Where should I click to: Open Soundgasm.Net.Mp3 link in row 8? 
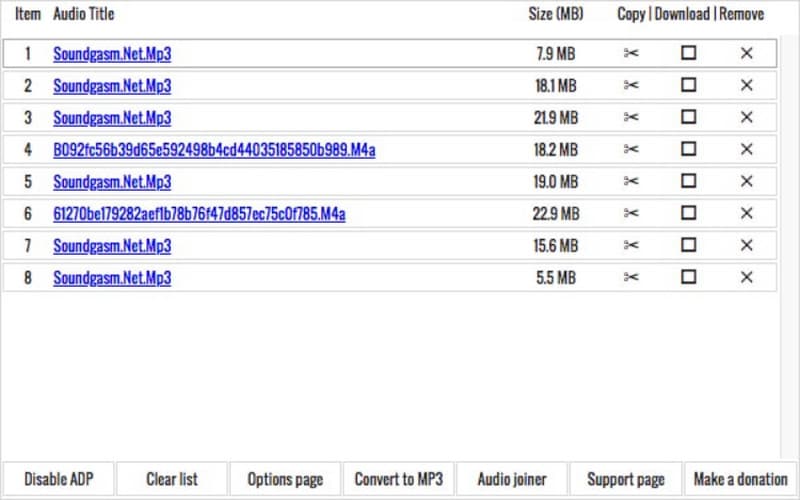pos(112,278)
